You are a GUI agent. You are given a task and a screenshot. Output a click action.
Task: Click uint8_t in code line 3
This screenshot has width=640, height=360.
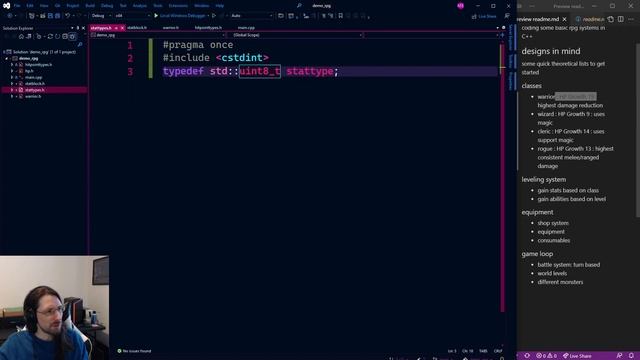pyautogui.click(x=260, y=71)
